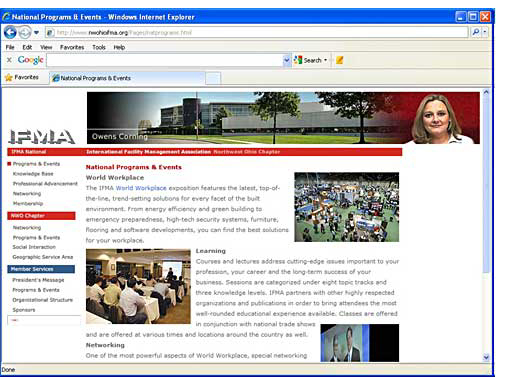The width and height of the screenshot is (505, 377).
Task: Click the browser Back arrow button
Action: click(10, 32)
